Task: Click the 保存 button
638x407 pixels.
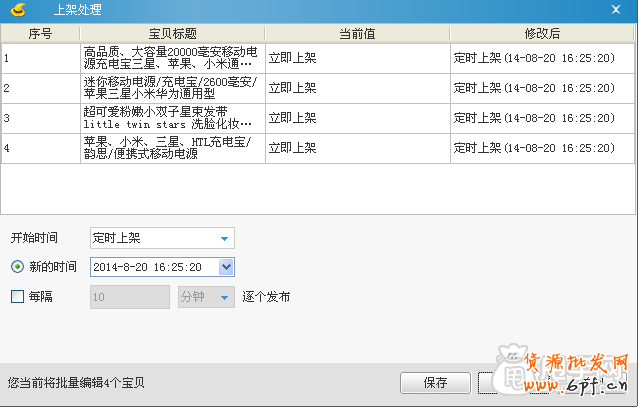Action: [x=435, y=383]
